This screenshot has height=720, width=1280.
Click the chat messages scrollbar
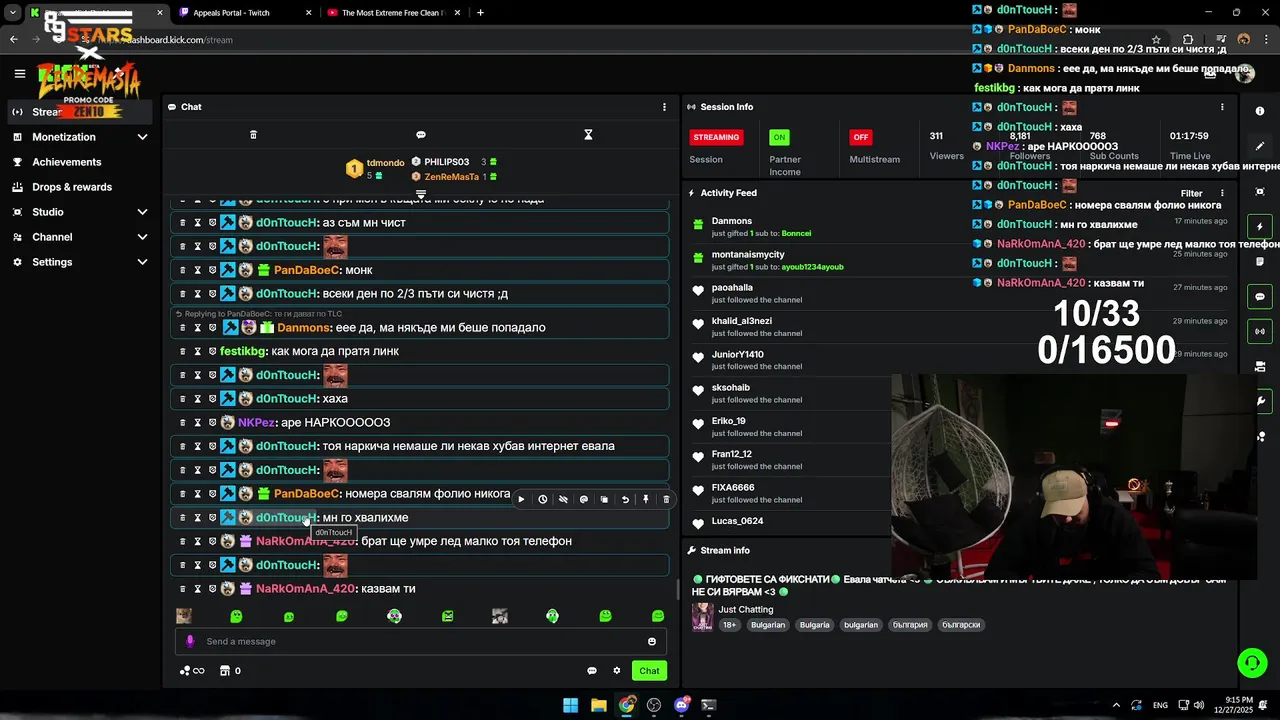click(677, 588)
